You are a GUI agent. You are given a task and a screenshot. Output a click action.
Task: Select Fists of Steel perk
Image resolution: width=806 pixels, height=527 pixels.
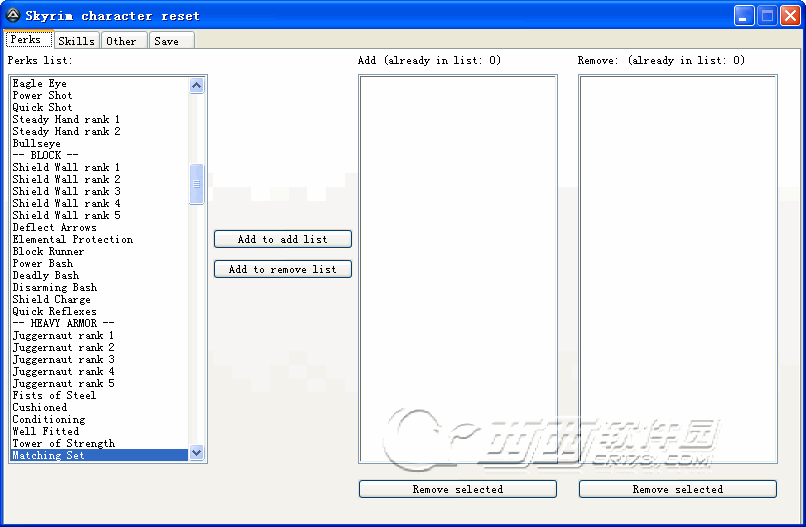100,395
